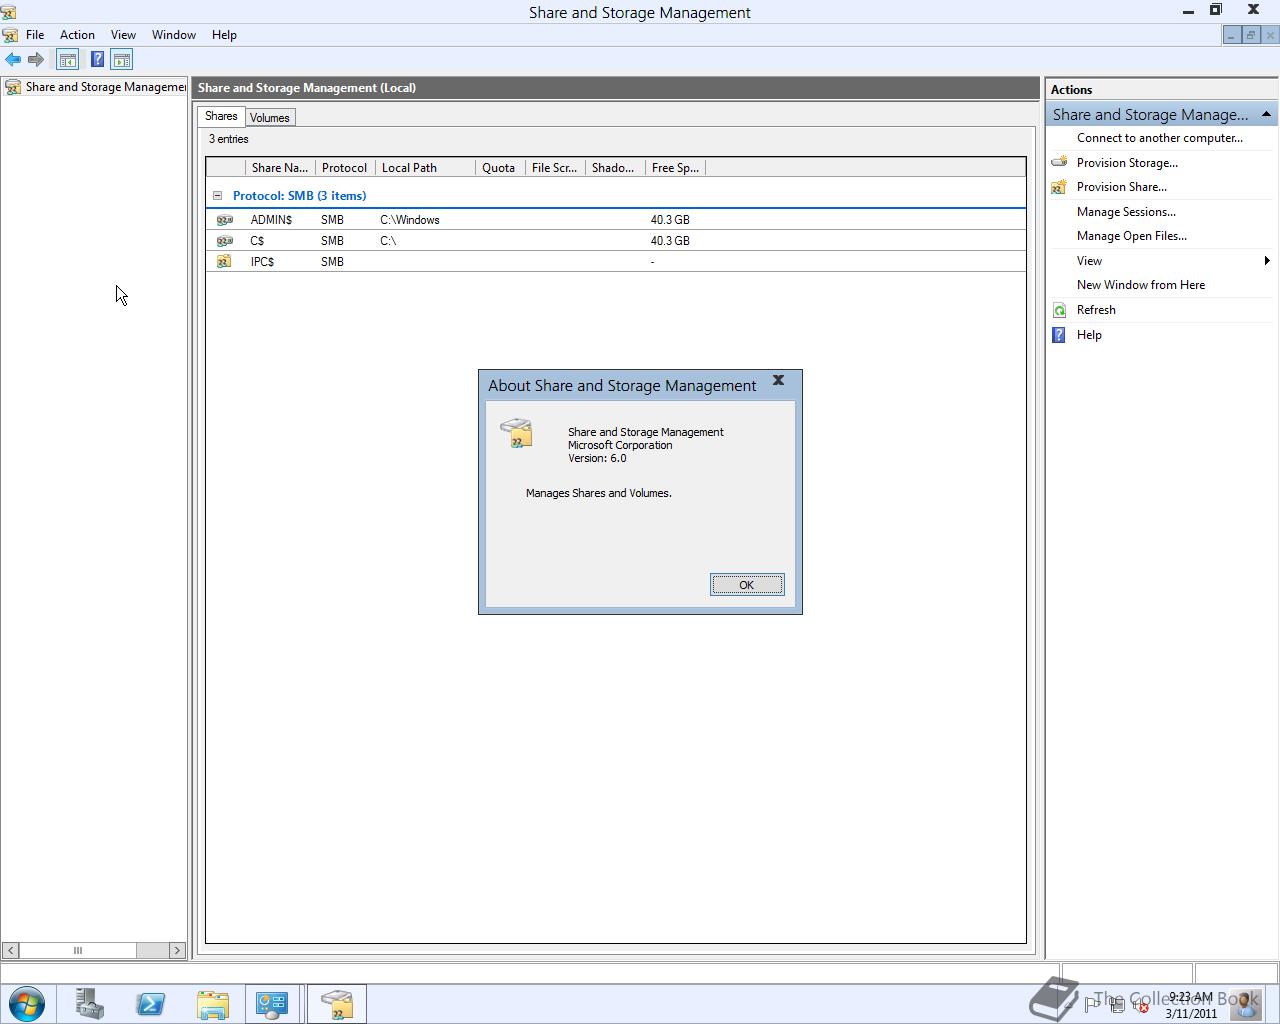Open the Help menu in menu bar
Screen dimensions: 1280x1024
point(224,35)
